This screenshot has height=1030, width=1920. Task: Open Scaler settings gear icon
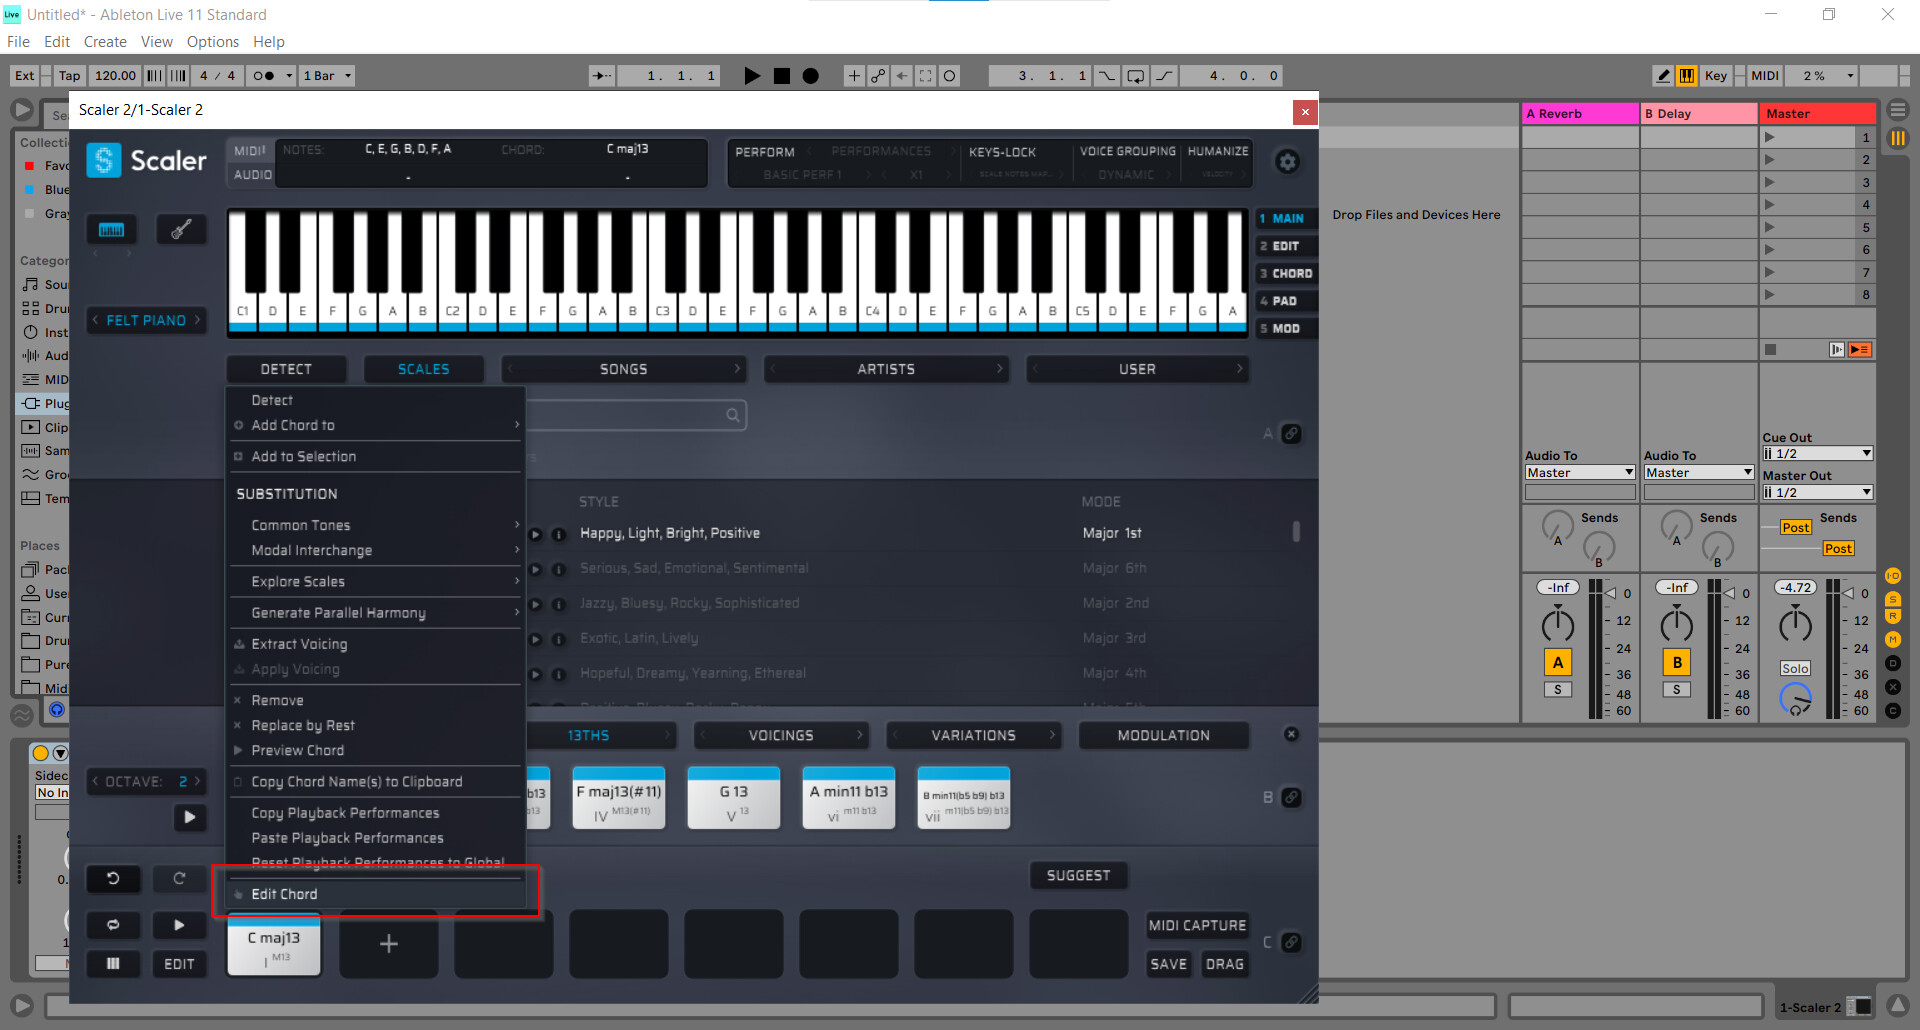point(1288,161)
